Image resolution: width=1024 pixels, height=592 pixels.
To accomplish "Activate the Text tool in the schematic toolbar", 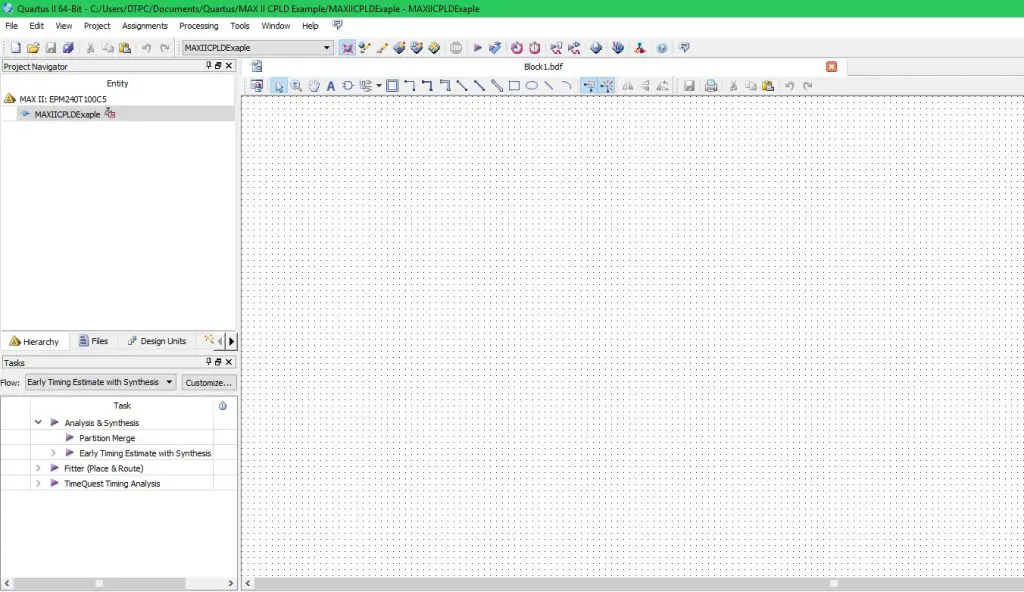I will (330, 86).
